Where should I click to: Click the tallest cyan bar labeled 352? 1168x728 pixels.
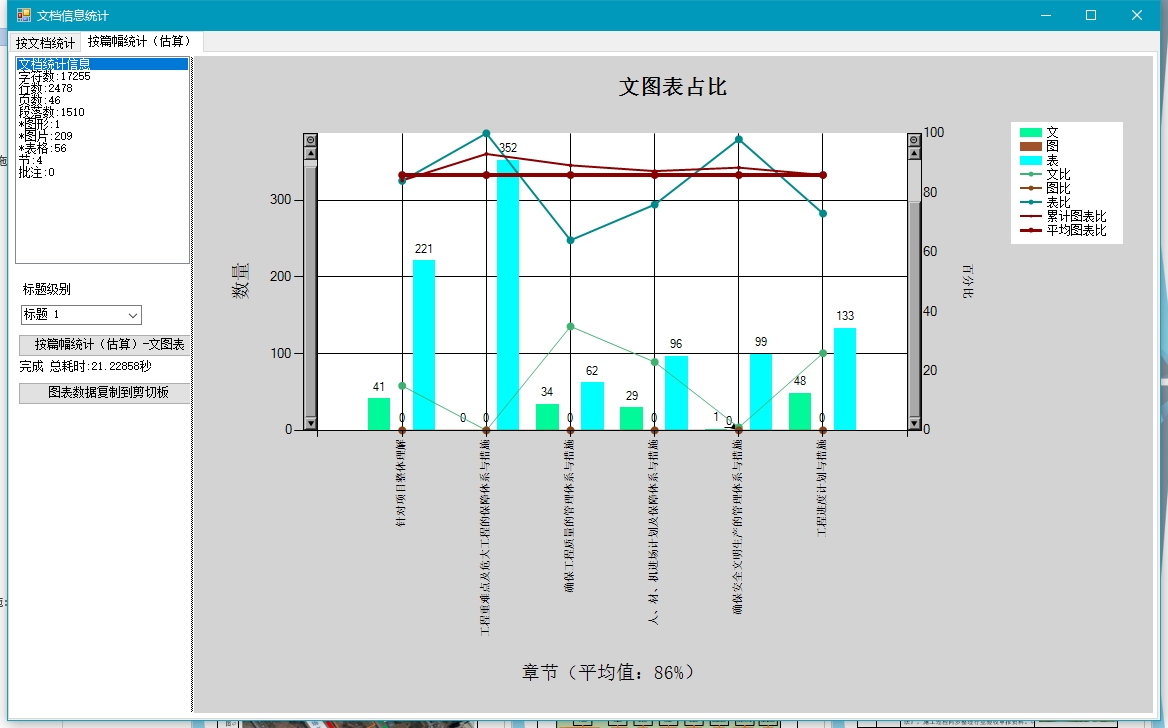coord(508,300)
